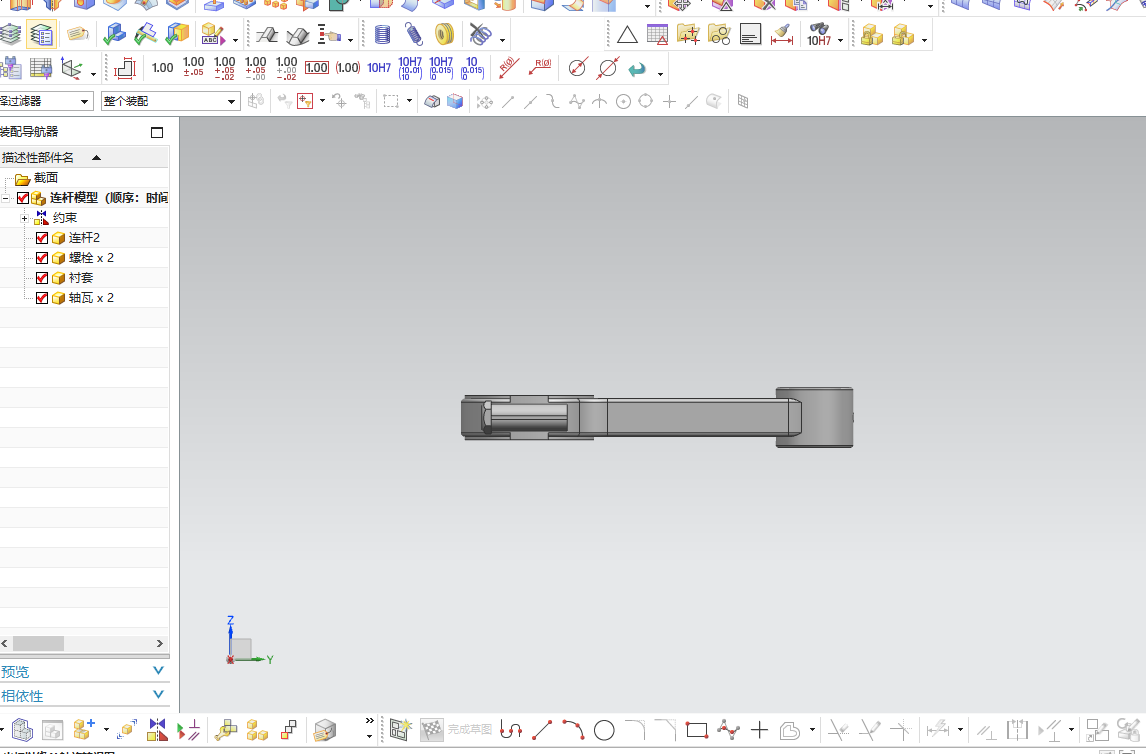Open the table with triangle icon
This screenshot has height=754, width=1146.
658,34
